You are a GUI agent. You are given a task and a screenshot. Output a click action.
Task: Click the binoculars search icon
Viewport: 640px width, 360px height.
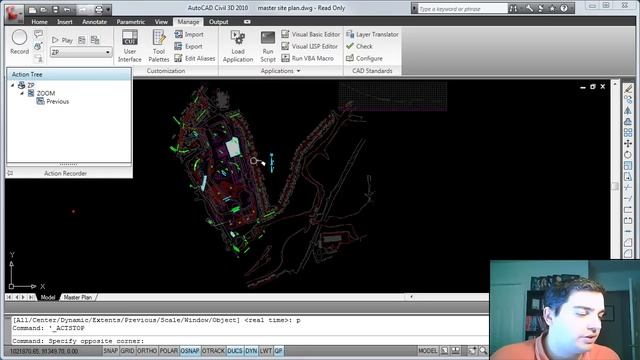(x=513, y=9)
